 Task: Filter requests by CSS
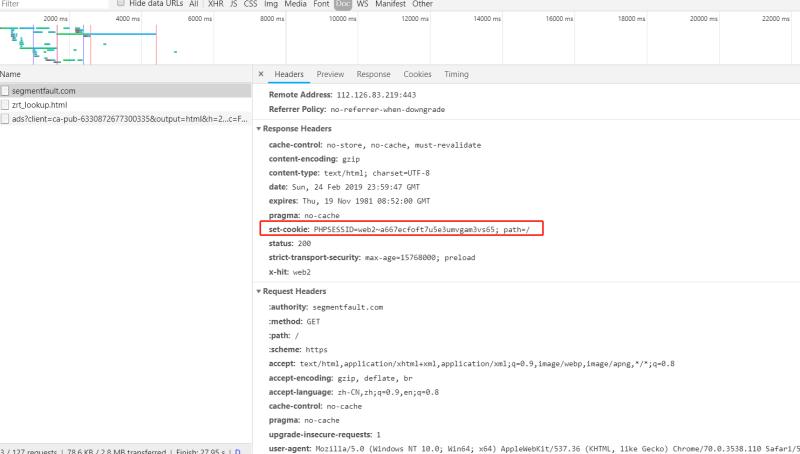[x=251, y=4]
